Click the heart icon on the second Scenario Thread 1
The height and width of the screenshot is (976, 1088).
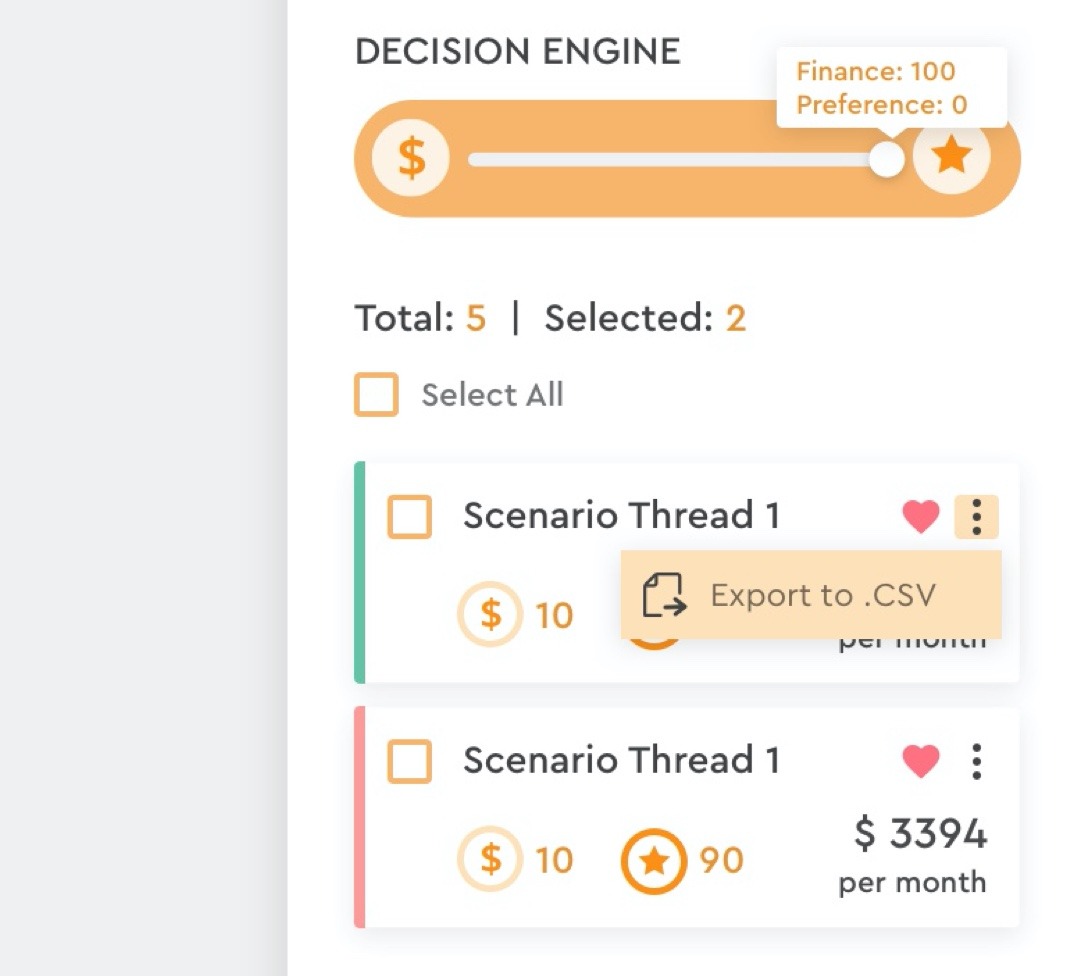click(920, 760)
